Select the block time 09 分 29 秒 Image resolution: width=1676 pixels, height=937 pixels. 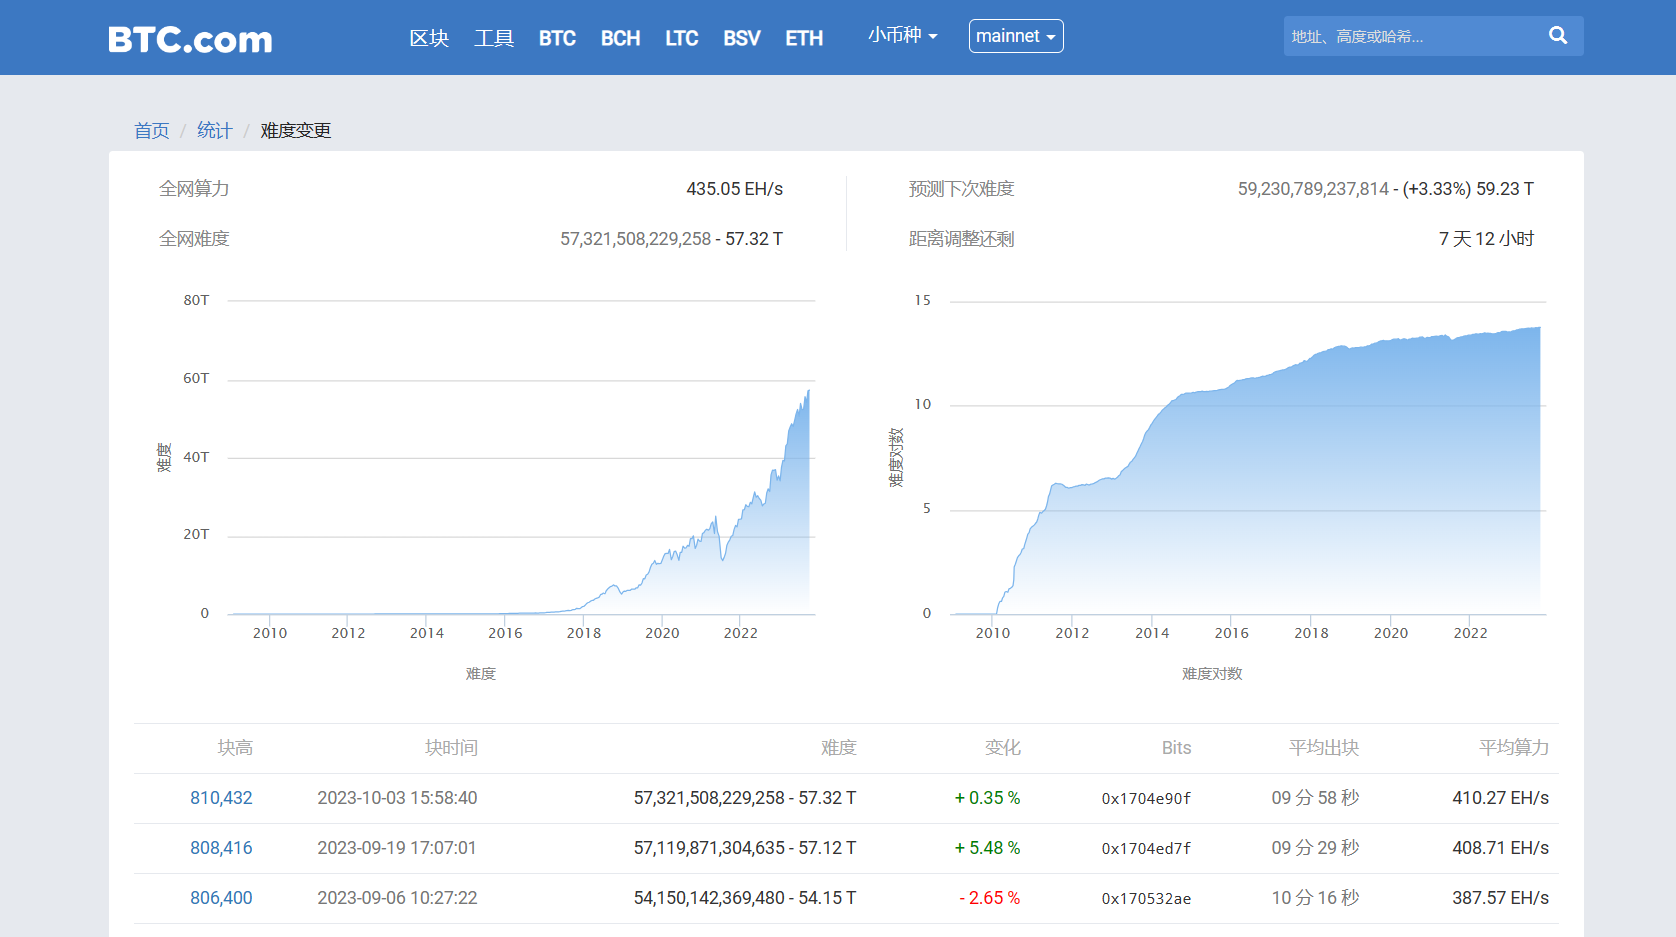coord(1315,848)
